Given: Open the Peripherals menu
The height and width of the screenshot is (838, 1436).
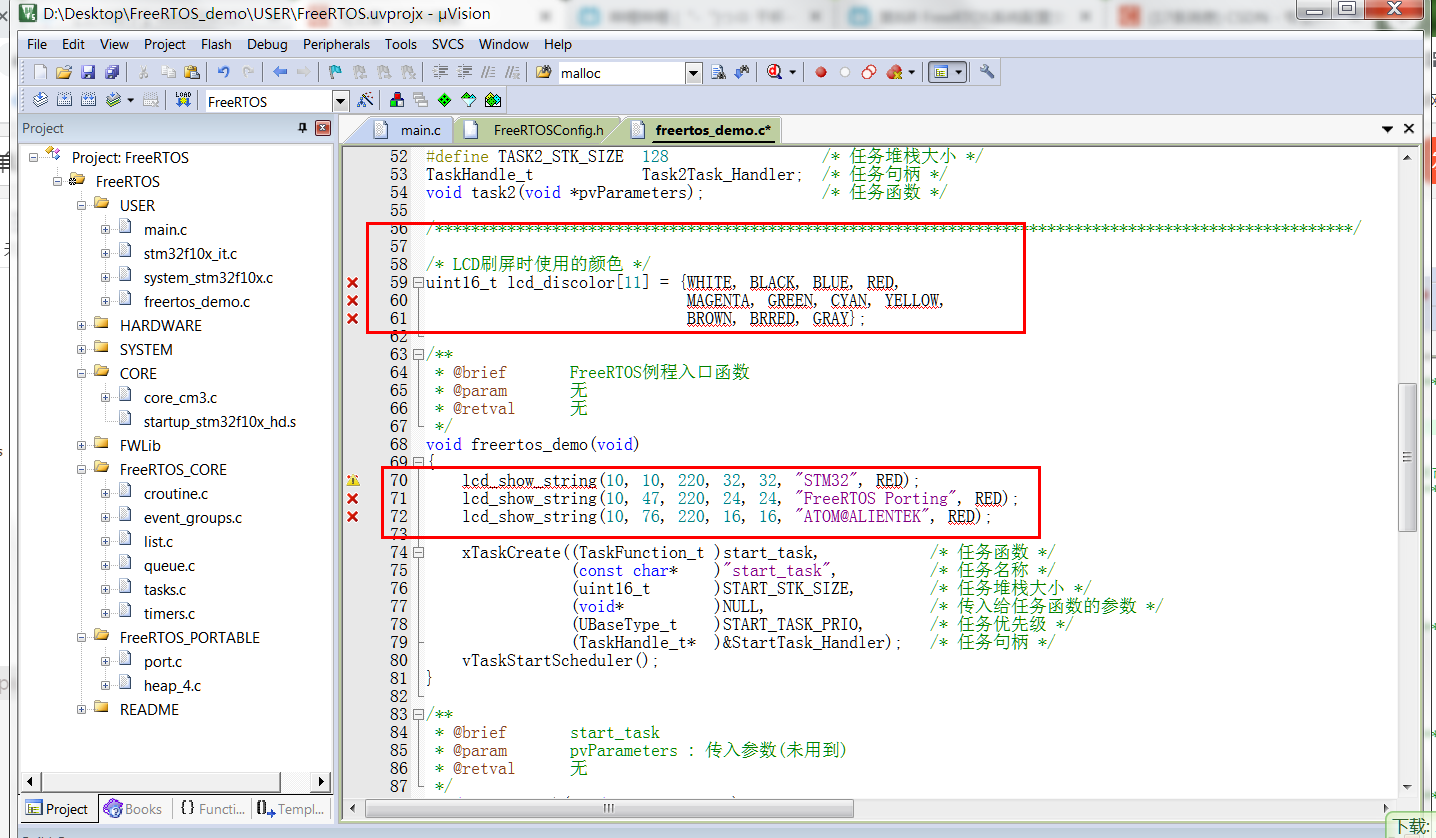Looking at the screenshot, I should point(336,44).
